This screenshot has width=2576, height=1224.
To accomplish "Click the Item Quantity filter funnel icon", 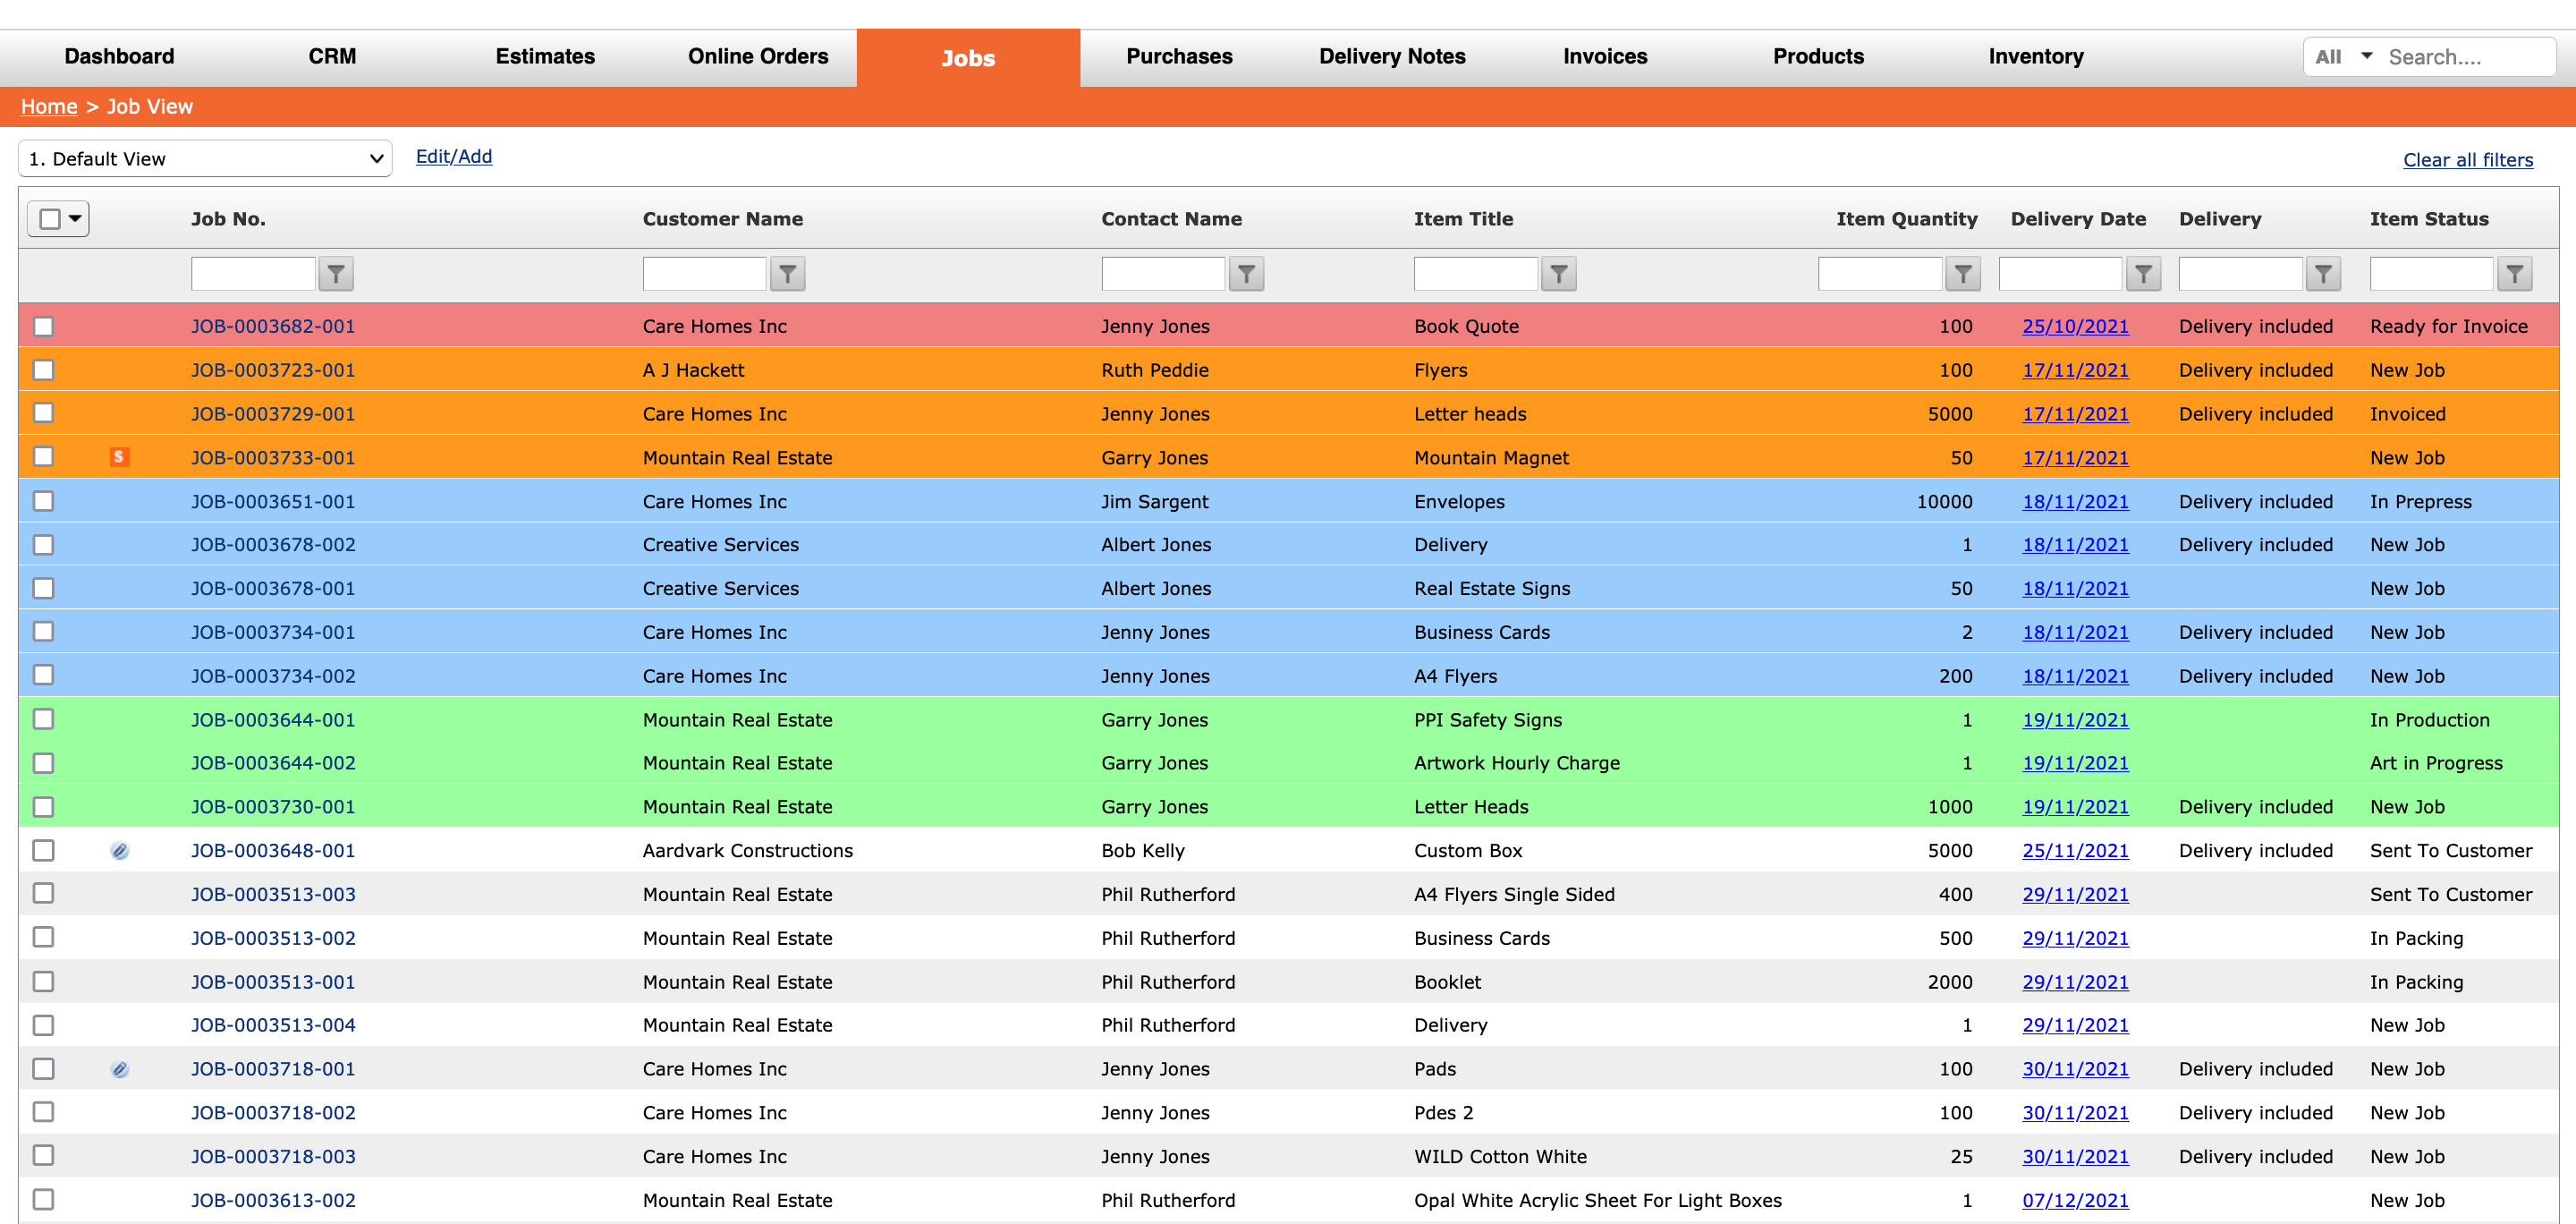I will 1962,273.
